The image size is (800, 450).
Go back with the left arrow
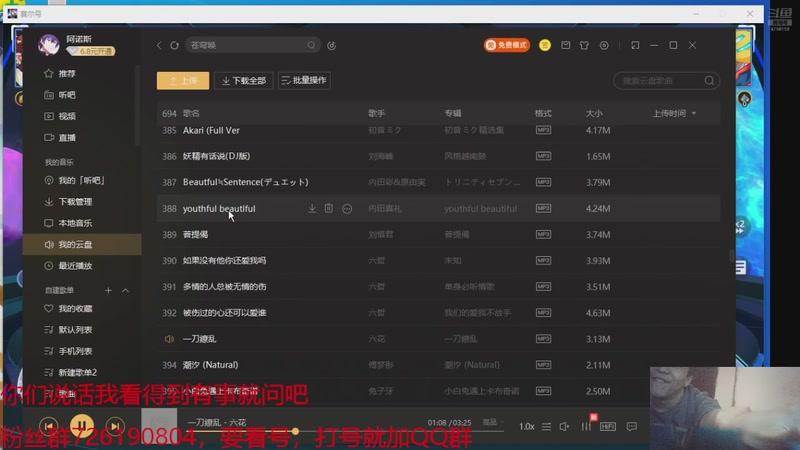coord(159,45)
